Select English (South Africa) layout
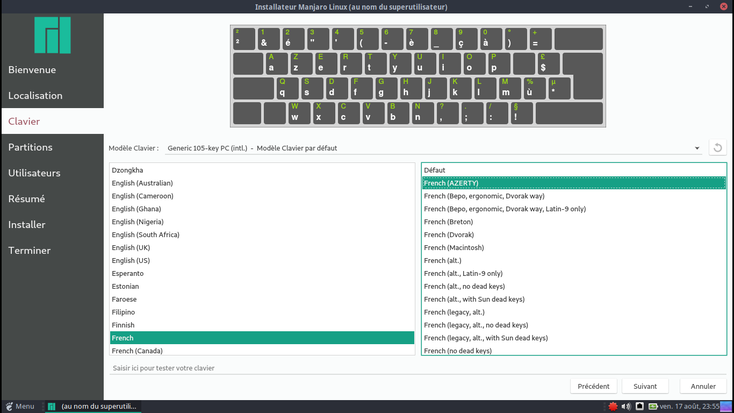The image size is (734, 413). point(262,235)
